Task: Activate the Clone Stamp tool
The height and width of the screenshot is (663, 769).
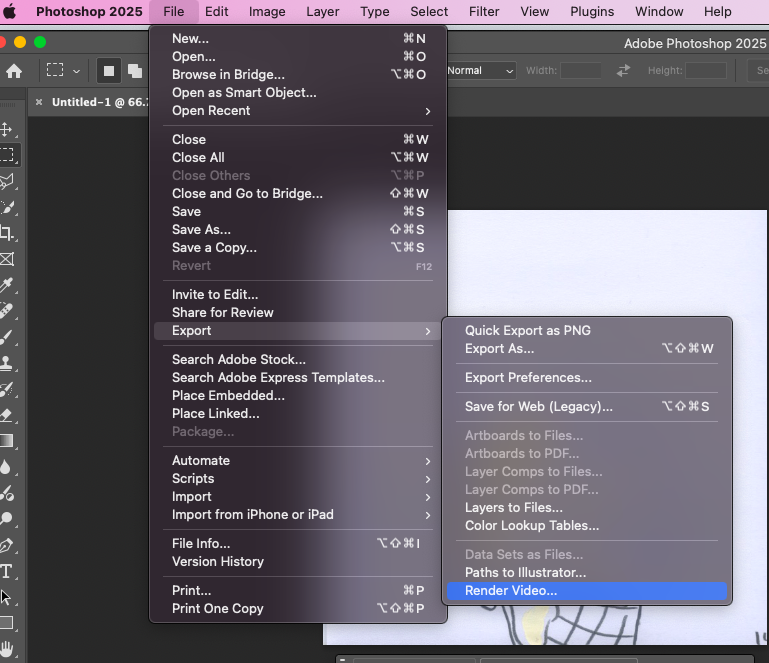Action: point(6,363)
